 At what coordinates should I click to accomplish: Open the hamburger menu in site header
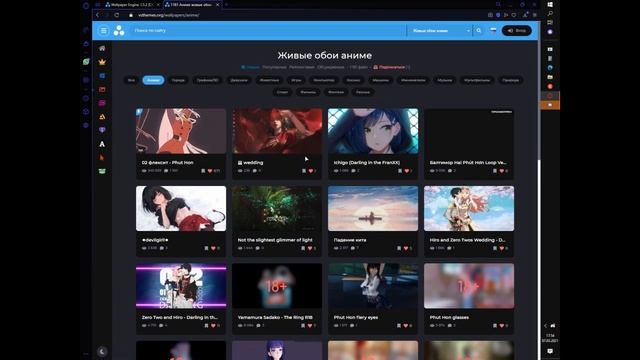coord(103,31)
